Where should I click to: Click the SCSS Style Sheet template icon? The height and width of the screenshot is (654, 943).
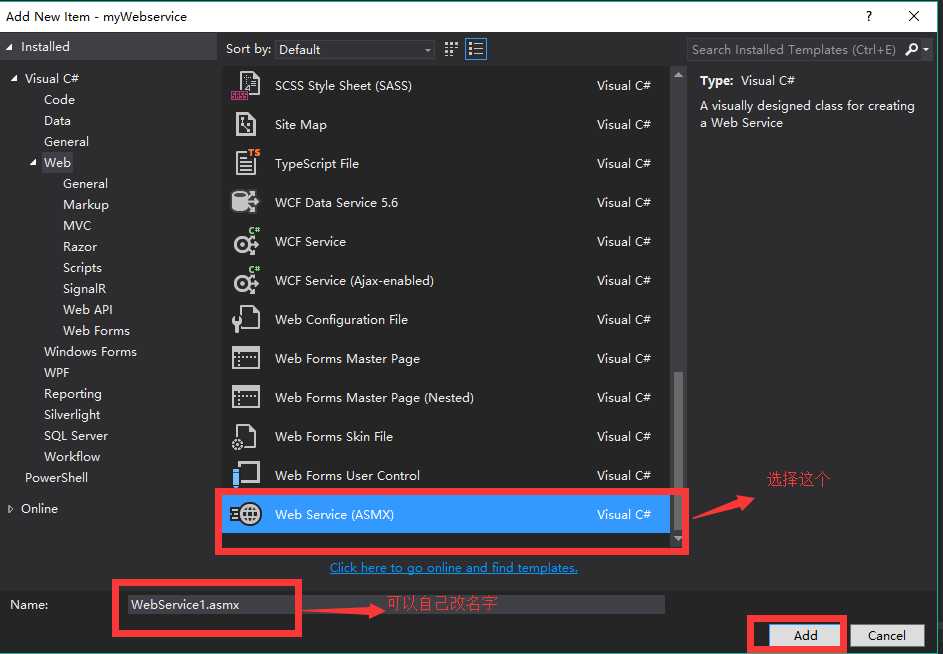point(245,85)
